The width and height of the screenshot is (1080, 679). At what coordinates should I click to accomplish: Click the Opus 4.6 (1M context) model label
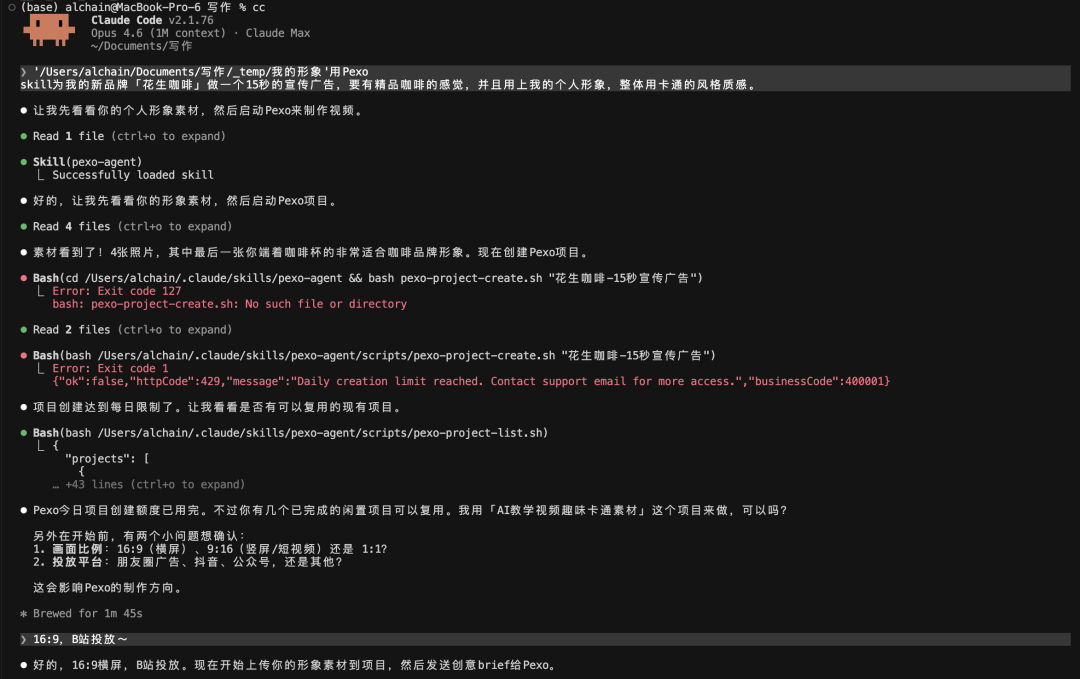(158, 33)
